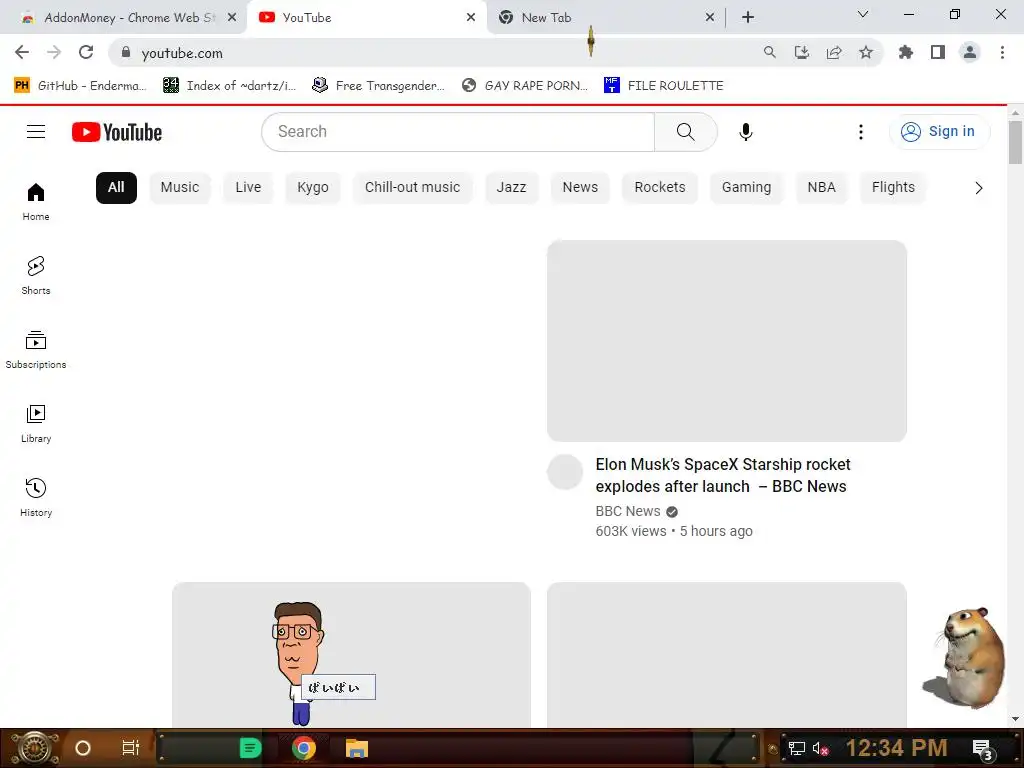Viewport: 1024px width, 768px height.
Task: Filter the feed by Live chip
Action: [248, 187]
